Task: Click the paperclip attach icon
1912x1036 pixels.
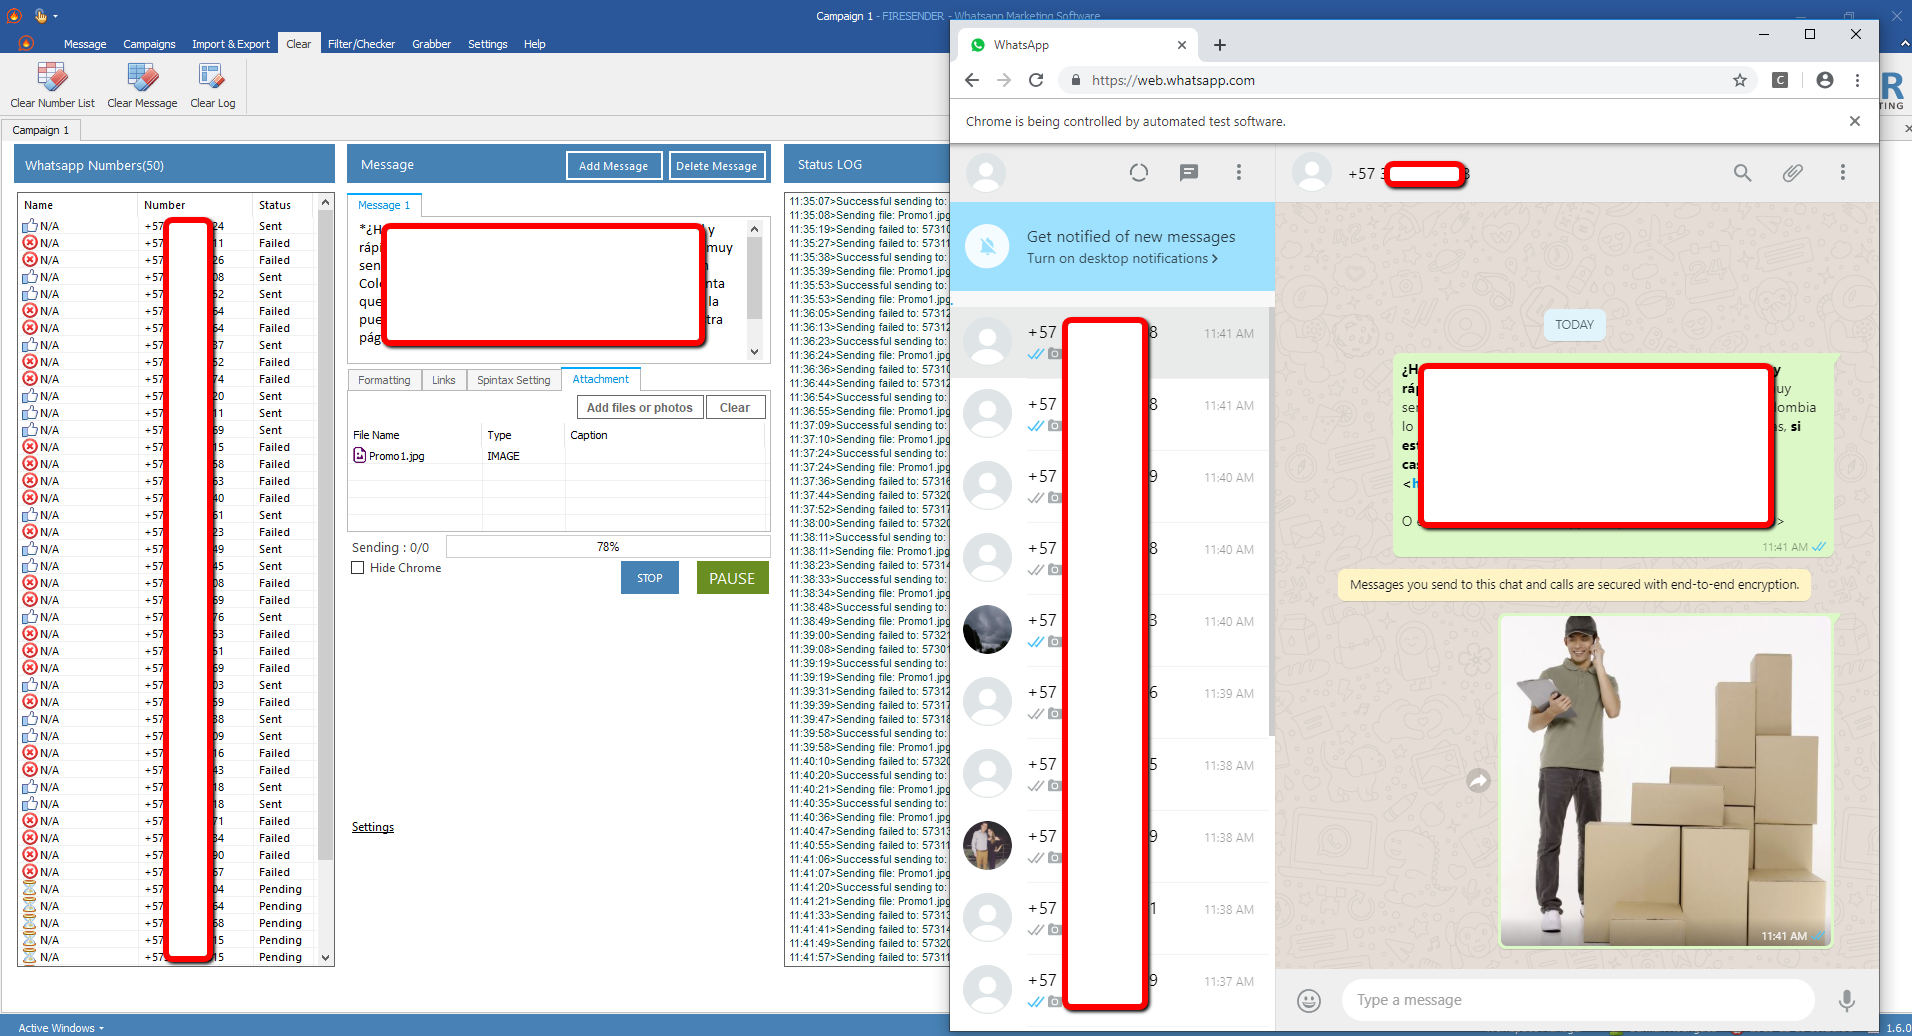Action: [1792, 173]
